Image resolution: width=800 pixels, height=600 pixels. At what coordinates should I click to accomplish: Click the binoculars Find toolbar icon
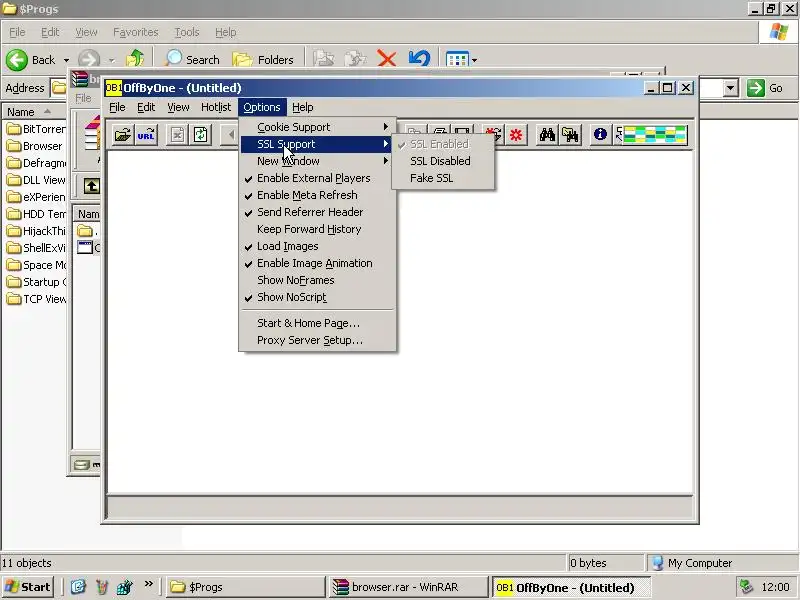point(547,135)
